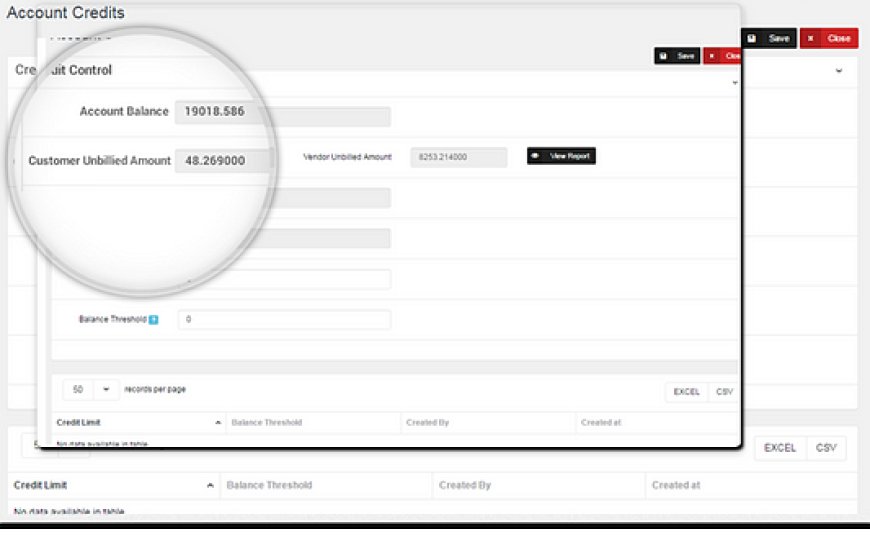Collapse the Credit Control panel using the far-right chevron
870x540 pixels.
pos(838,71)
